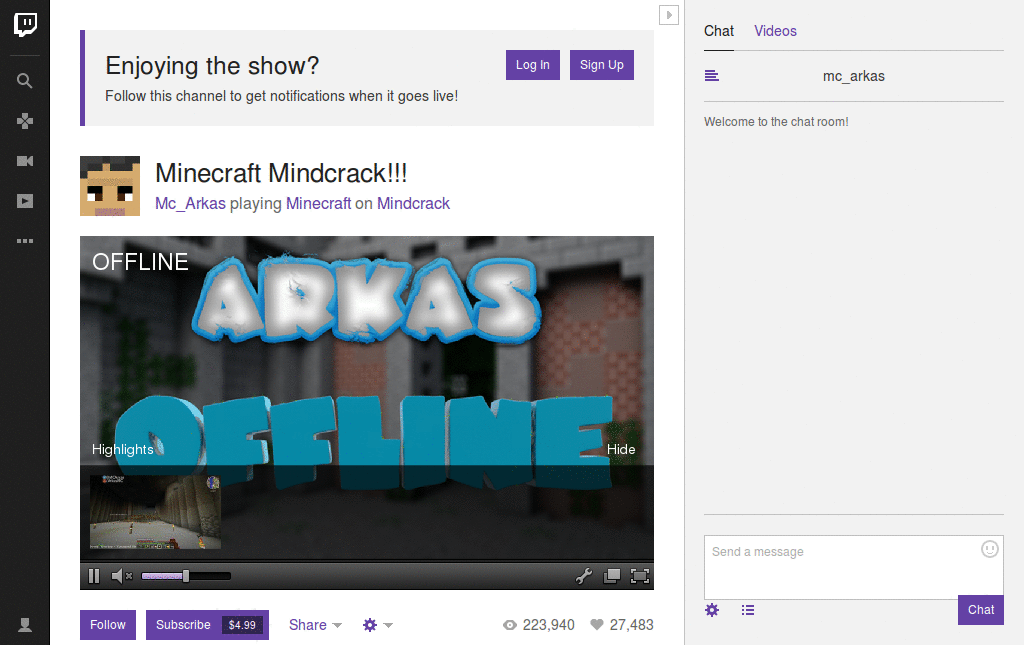This screenshot has width=1024, height=645.
Task: Open channels via the video camera sidebar icon
Action: (25, 161)
